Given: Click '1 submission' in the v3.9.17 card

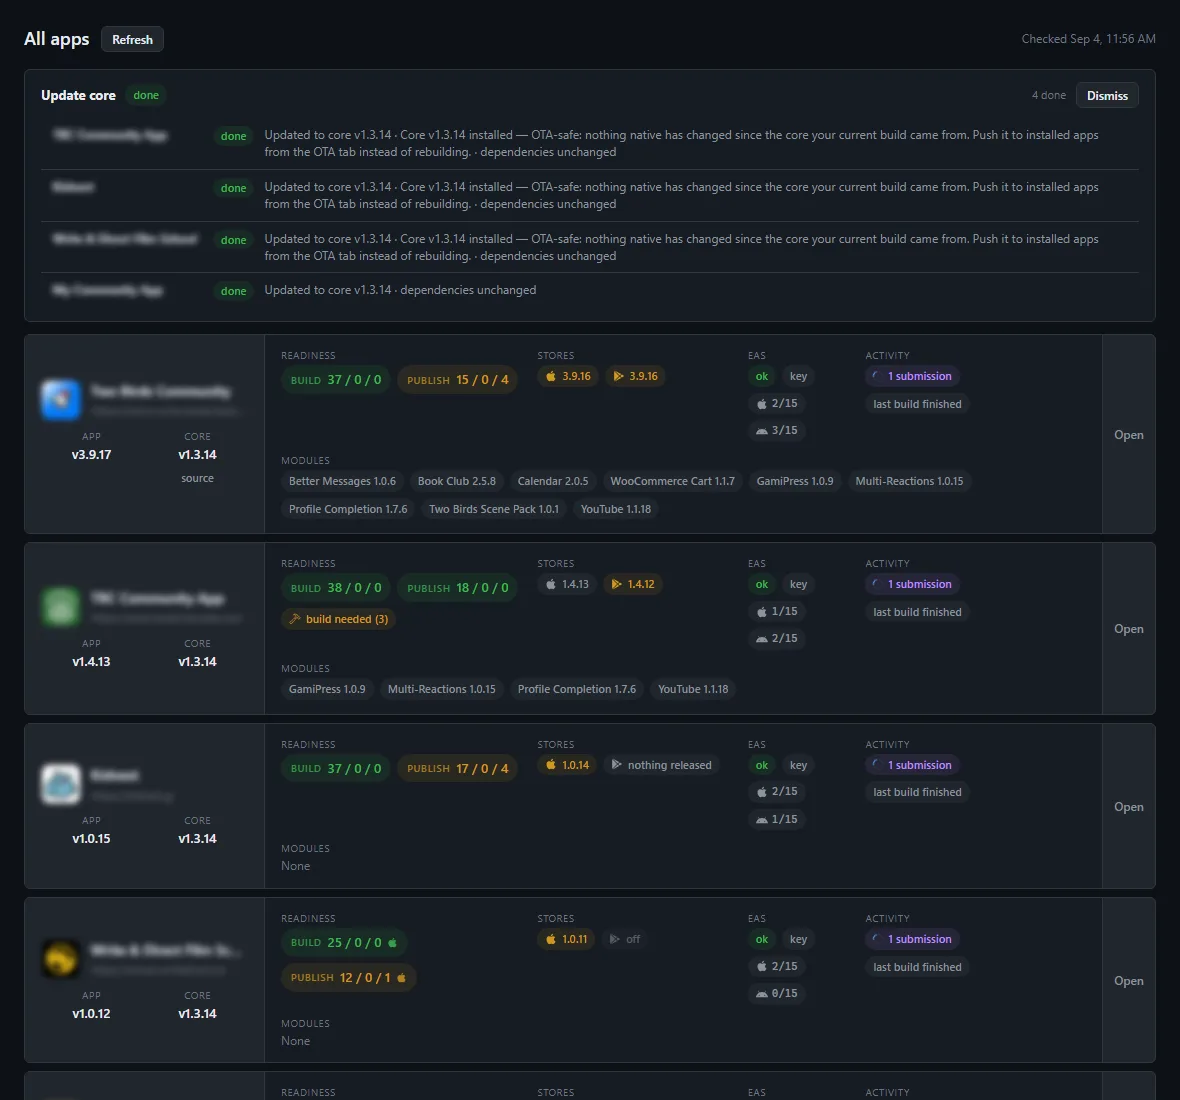Looking at the screenshot, I should pyautogui.click(x=912, y=376).
